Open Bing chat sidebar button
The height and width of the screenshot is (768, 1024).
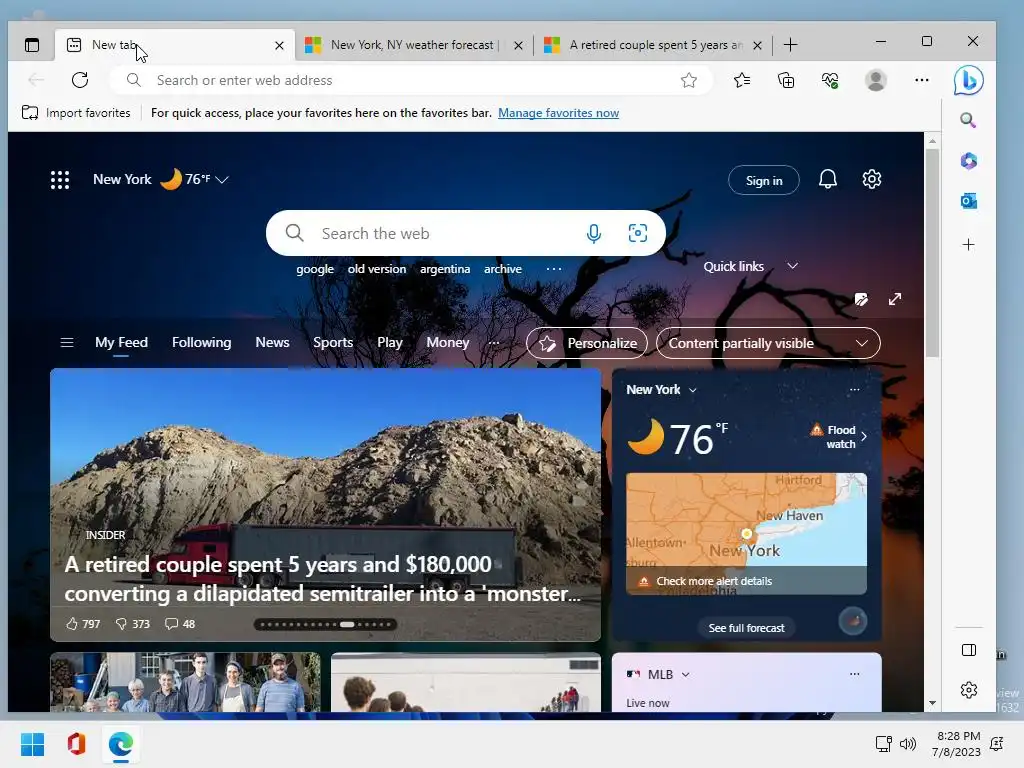pyautogui.click(x=968, y=80)
